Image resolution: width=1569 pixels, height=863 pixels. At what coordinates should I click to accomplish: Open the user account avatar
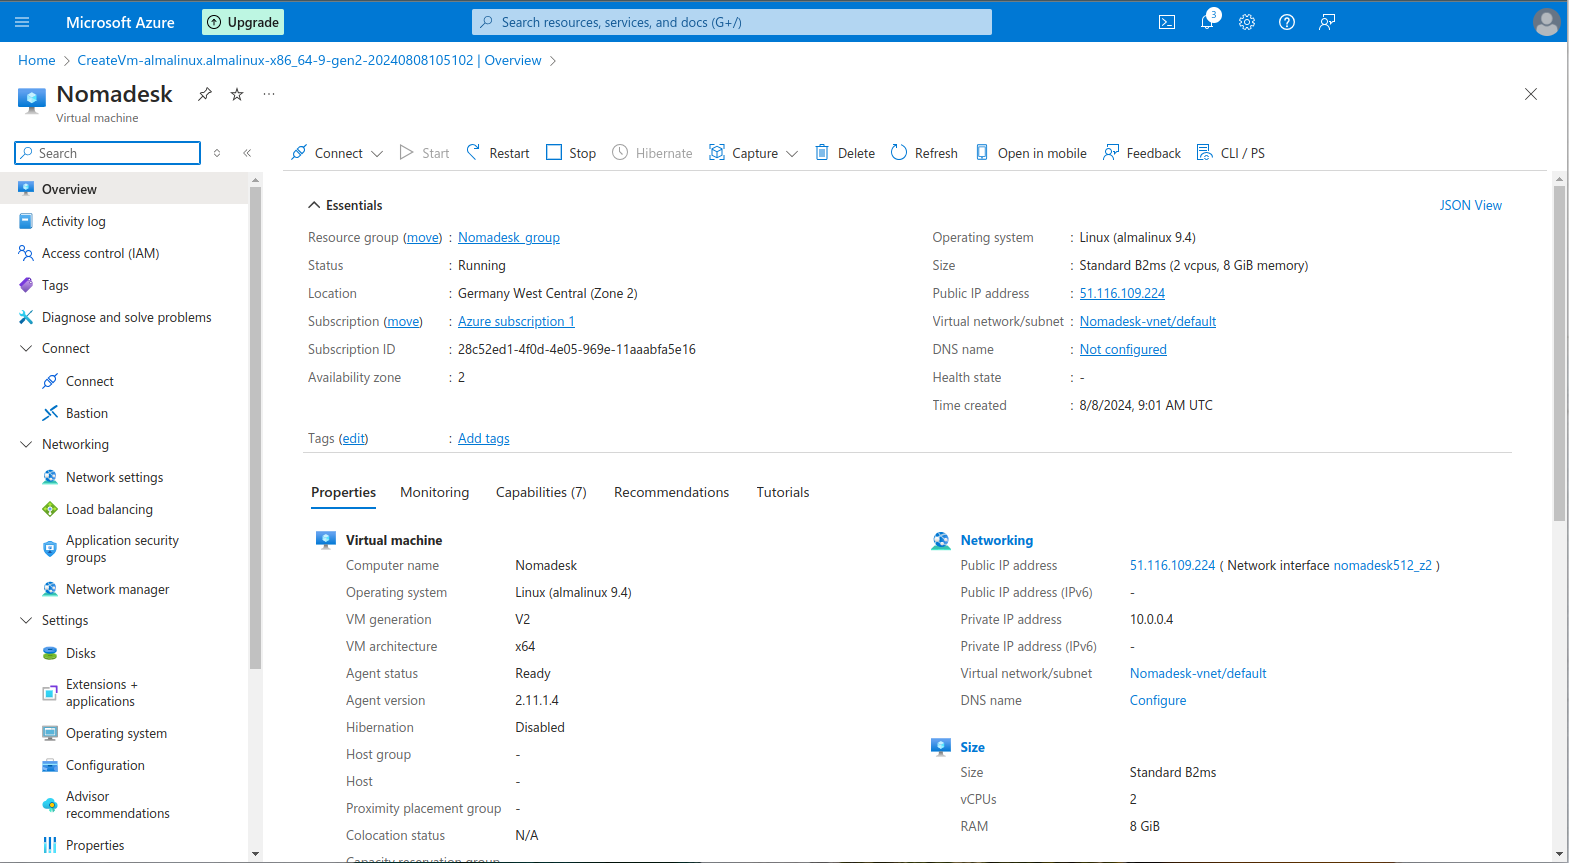(1546, 22)
